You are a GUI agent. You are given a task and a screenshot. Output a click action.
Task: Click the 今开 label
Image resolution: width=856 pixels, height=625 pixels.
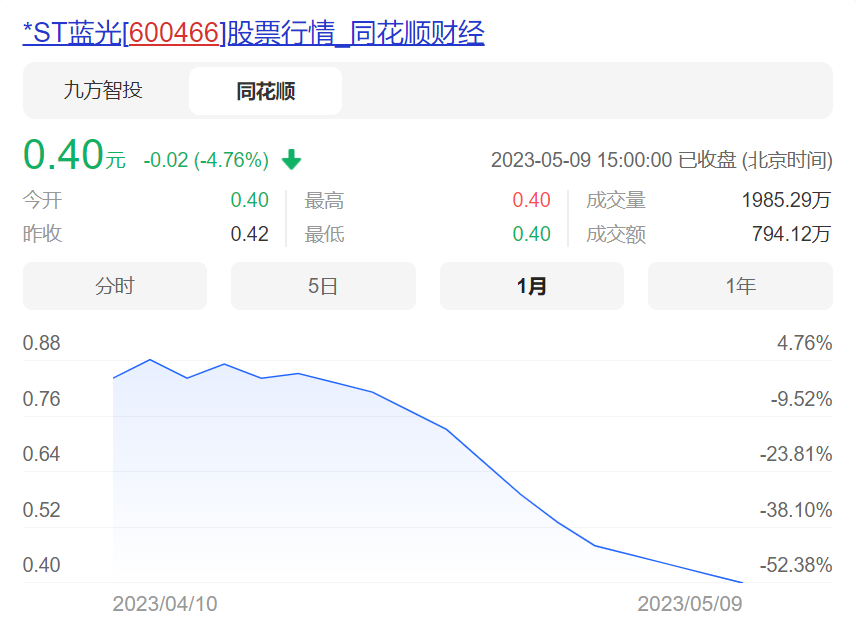43,200
